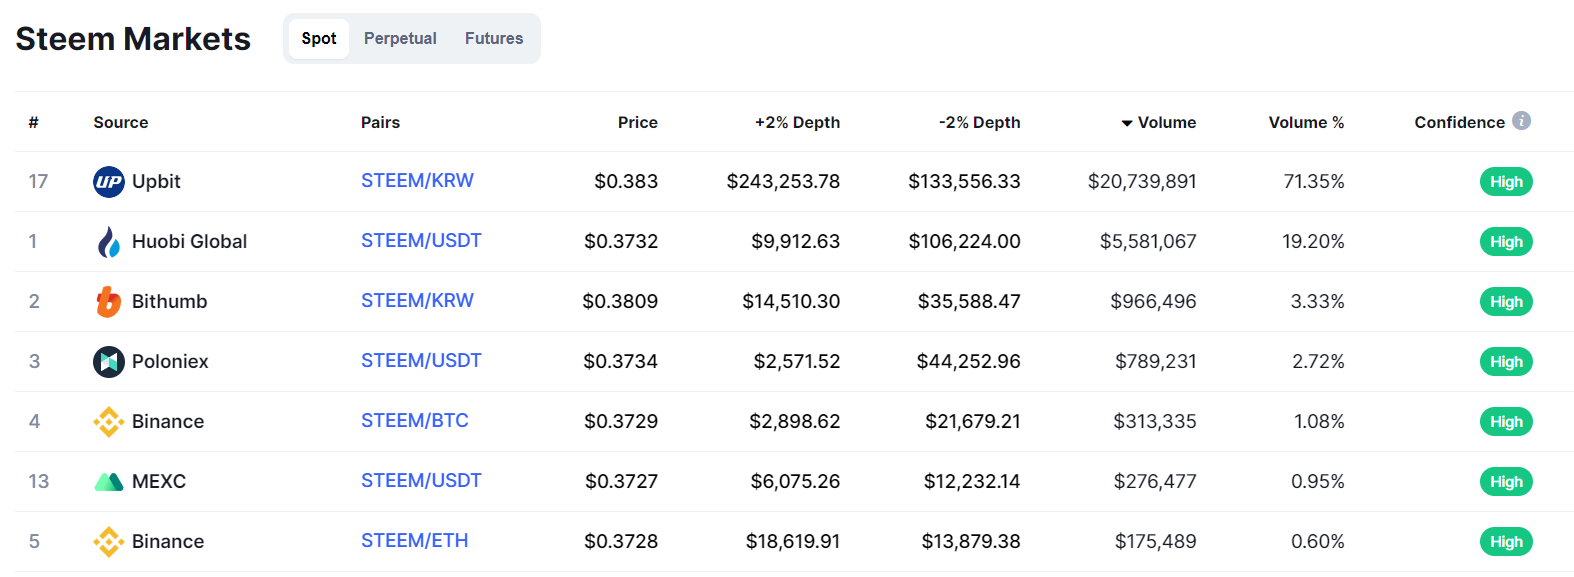
Task: Click the depth value $35,588.47
Action: (969, 302)
